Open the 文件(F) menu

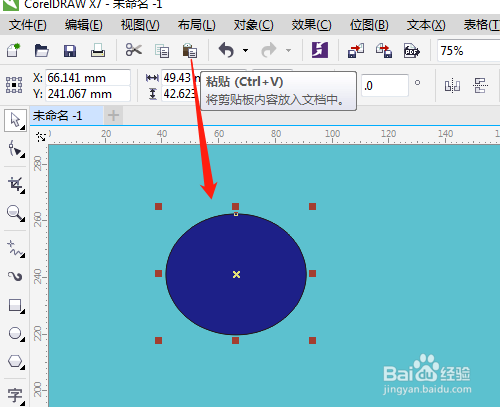click(x=28, y=25)
